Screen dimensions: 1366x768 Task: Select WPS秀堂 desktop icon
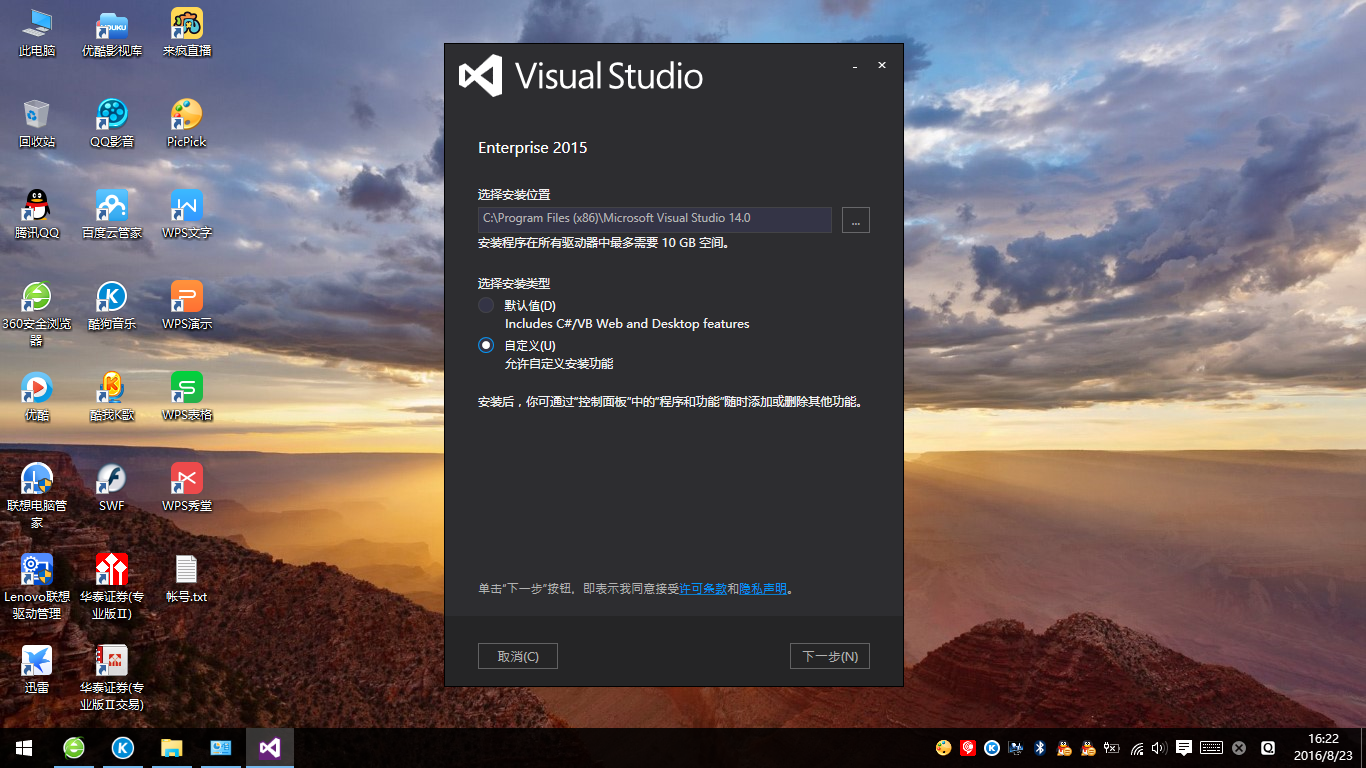187,488
